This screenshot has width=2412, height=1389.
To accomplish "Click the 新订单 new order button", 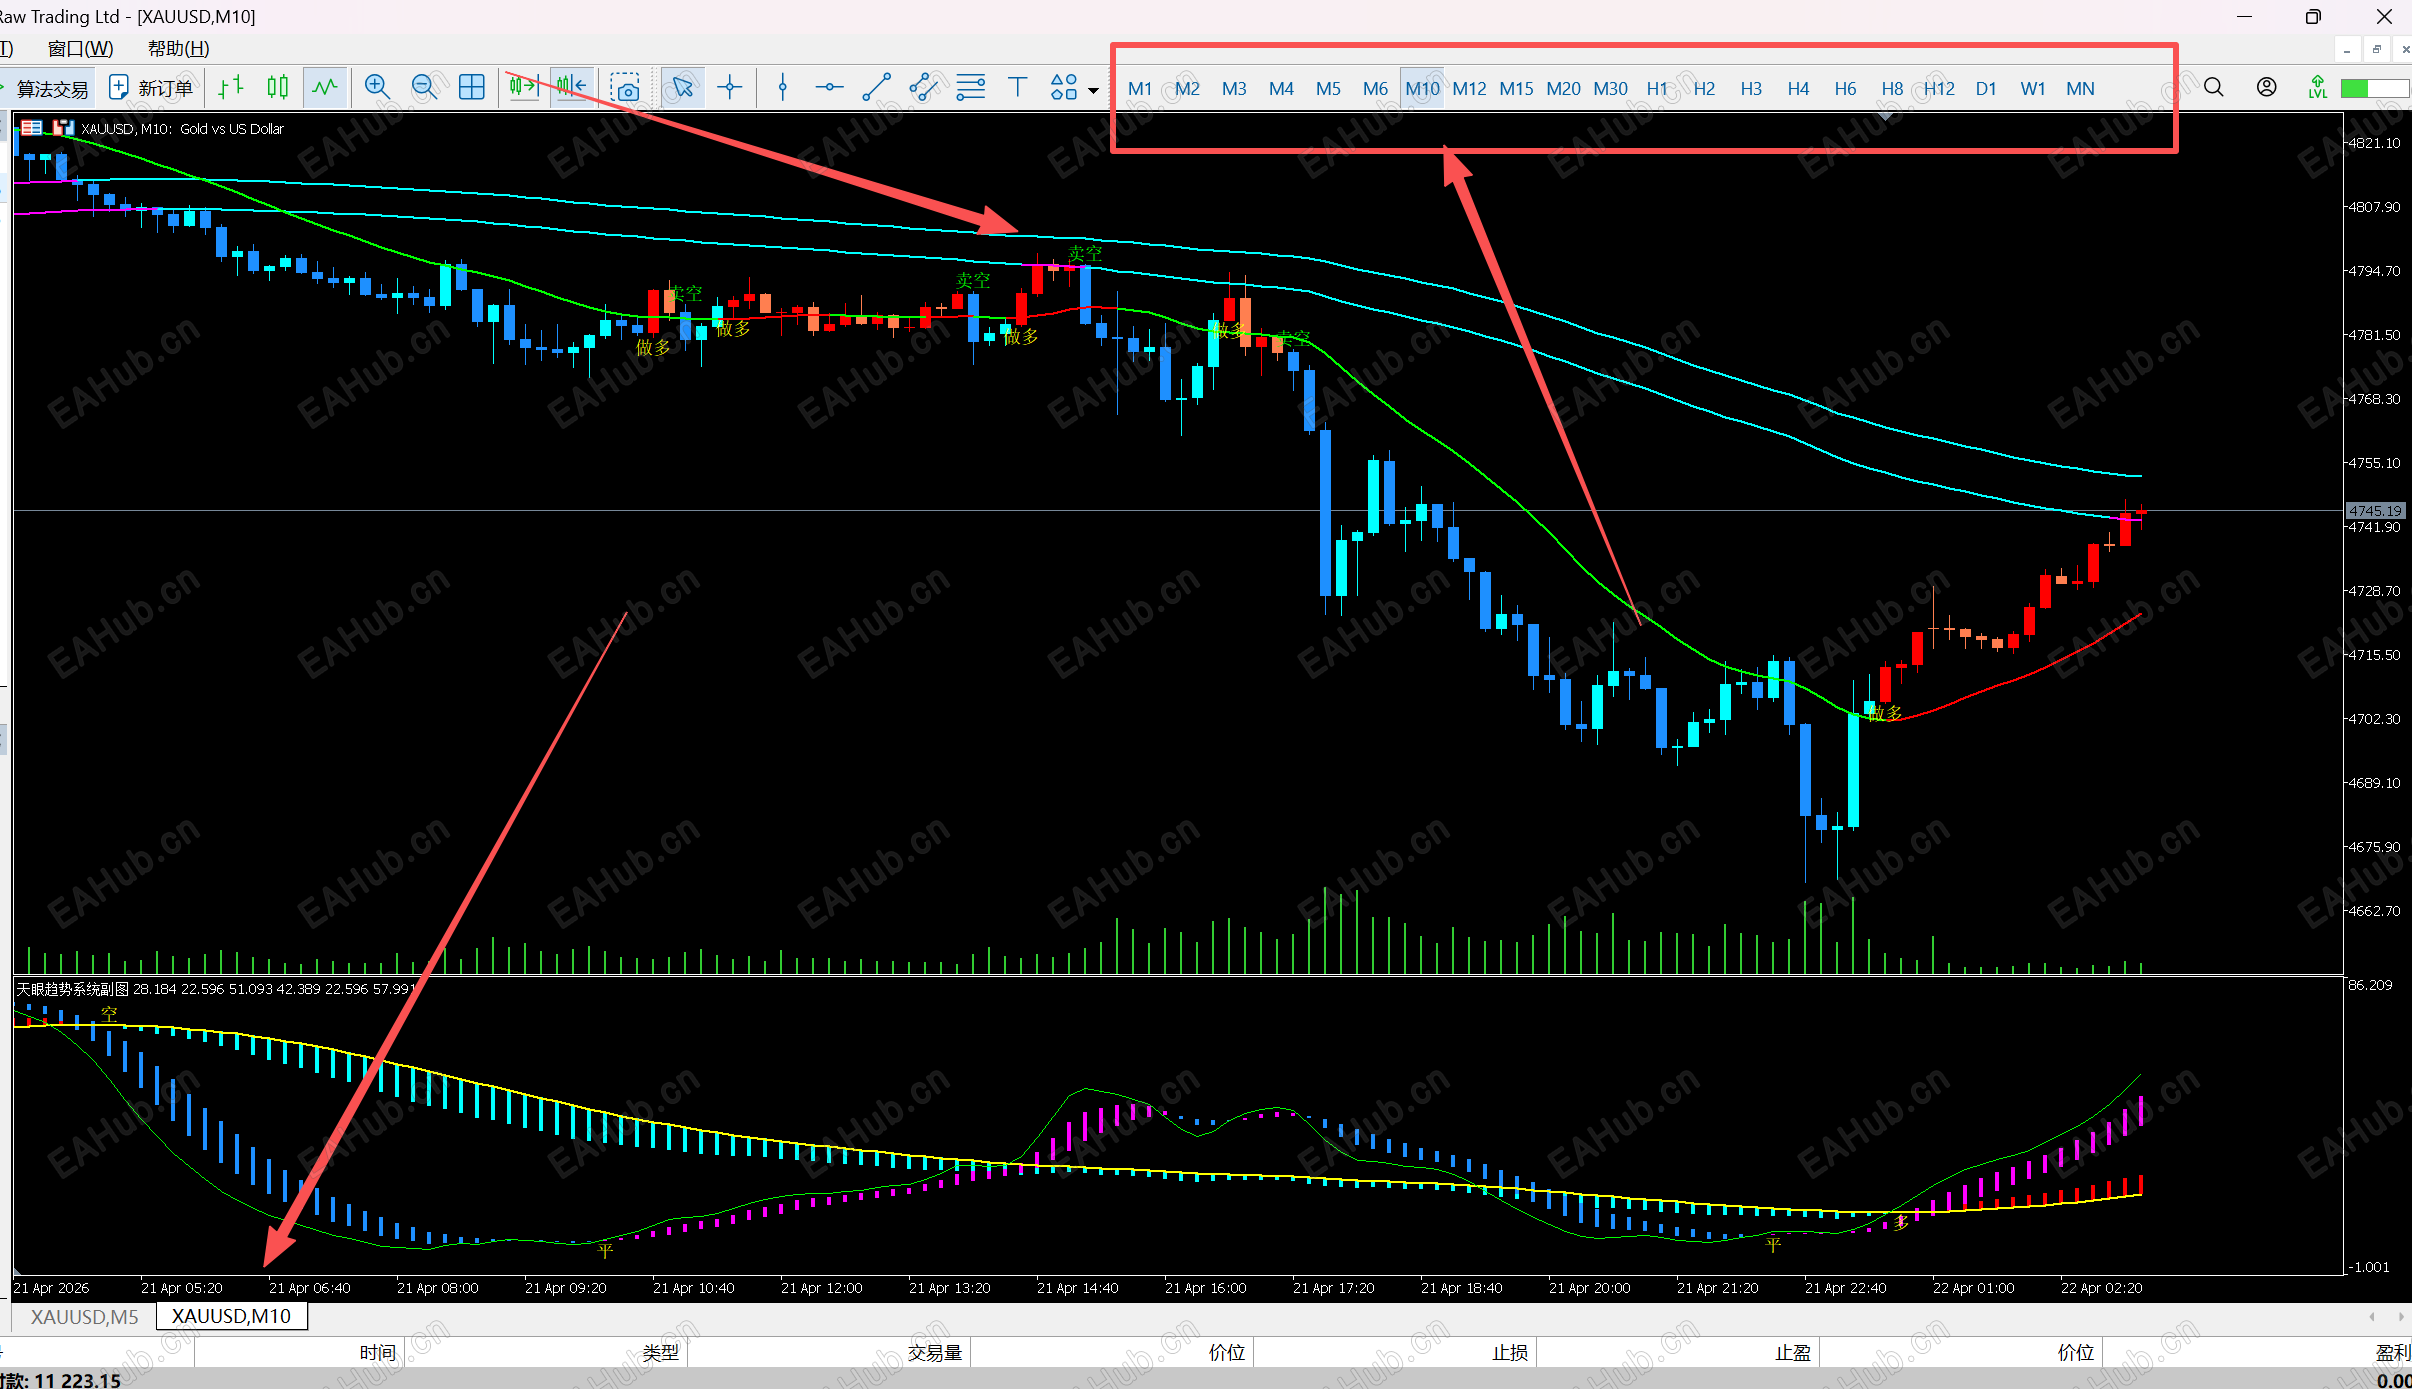I will pyautogui.click(x=152, y=88).
